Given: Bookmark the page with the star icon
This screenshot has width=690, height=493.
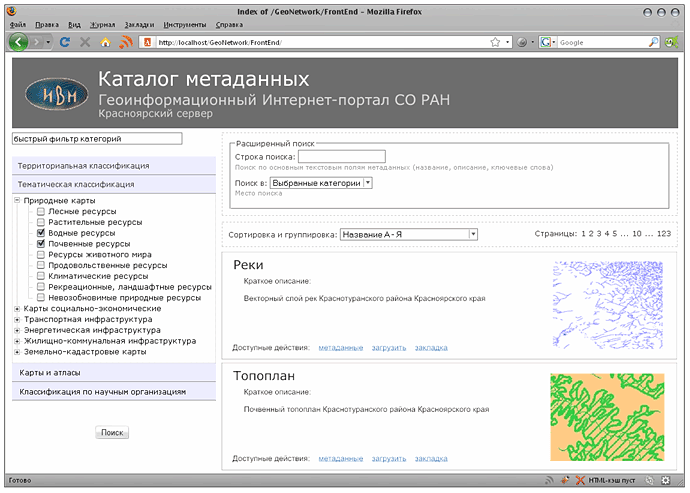Looking at the screenshot, I should click(495, 43).
